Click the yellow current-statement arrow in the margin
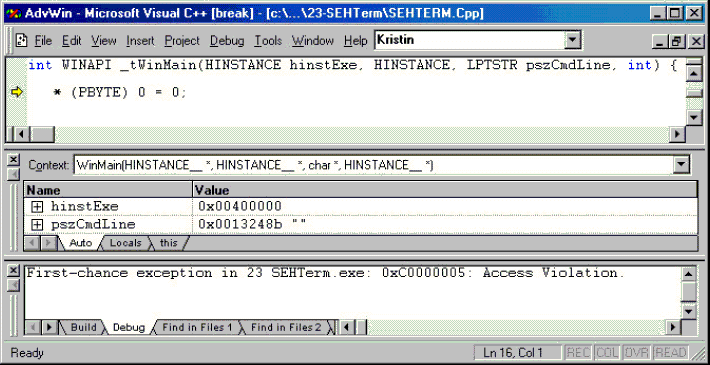The image size is (710, 365). pos(17,92)
